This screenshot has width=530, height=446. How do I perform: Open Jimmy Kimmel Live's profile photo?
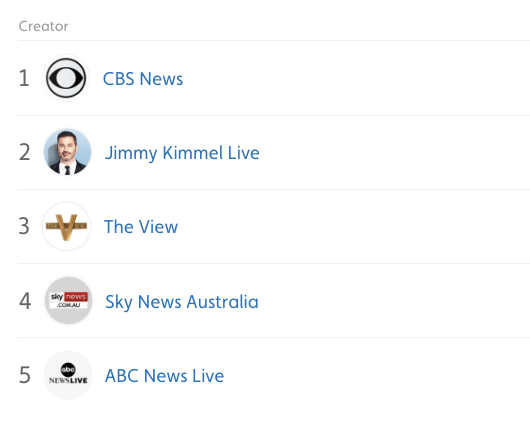click(x=67, y=152)
